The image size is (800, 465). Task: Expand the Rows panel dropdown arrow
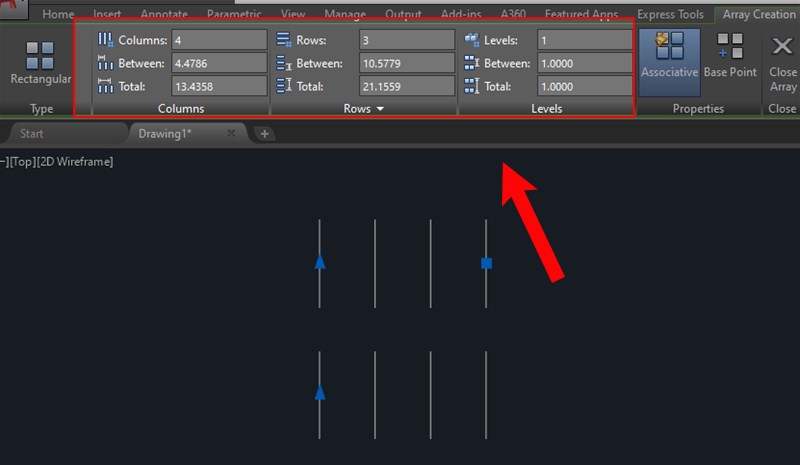[380, 109]
